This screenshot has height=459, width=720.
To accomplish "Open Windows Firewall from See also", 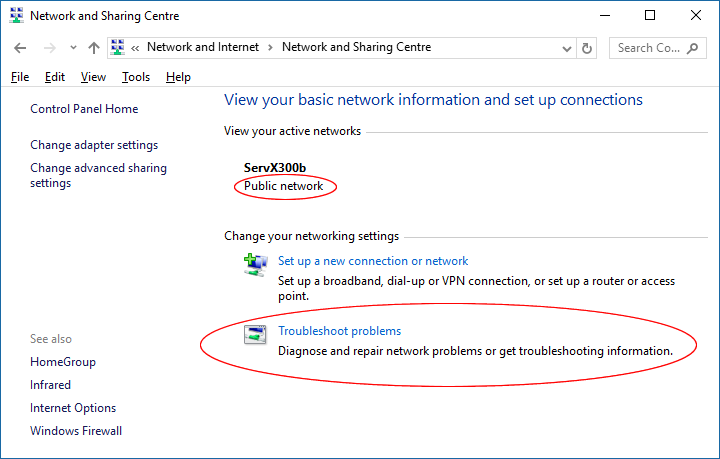I will point(76,431).
